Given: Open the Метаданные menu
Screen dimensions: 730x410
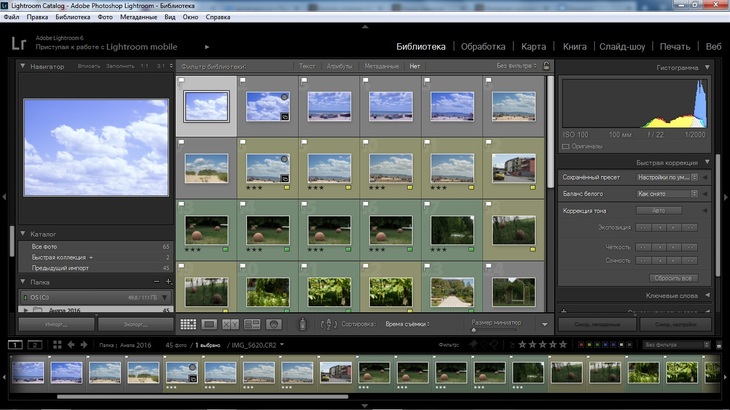Looking at the screenshot, I should pyautogui.click(x=138, y=17).
